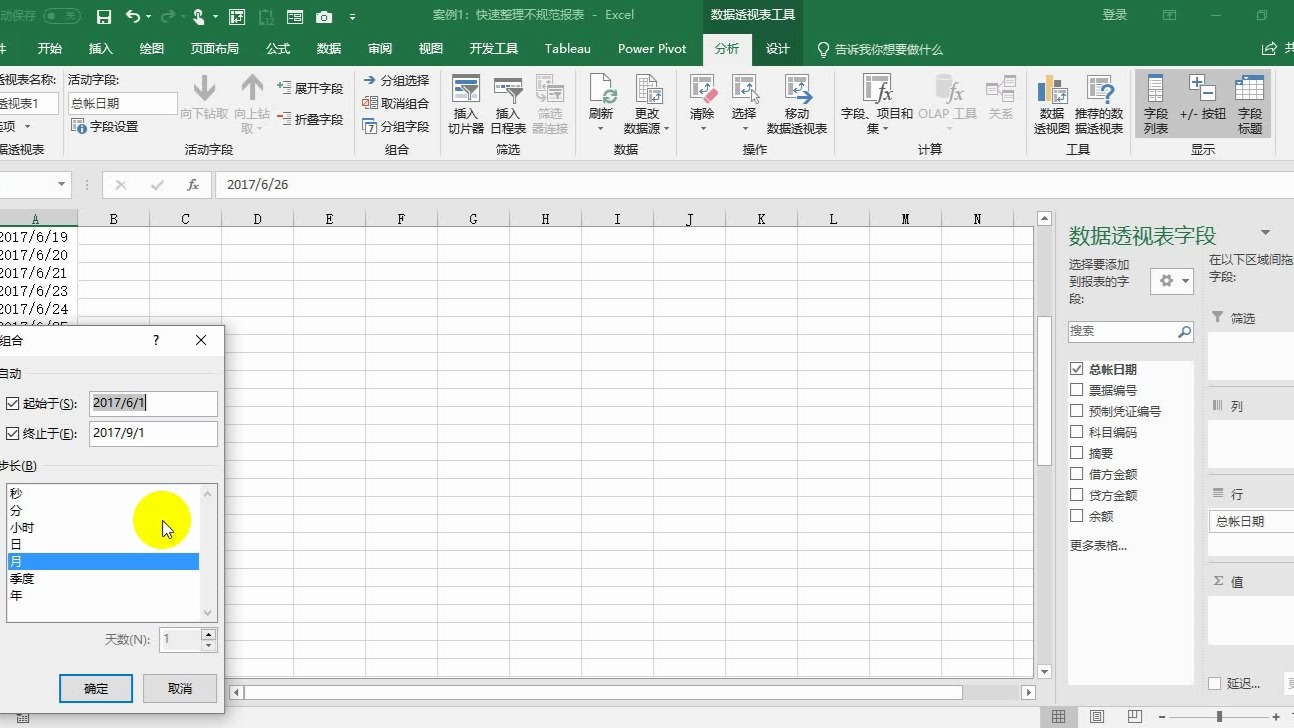The height and width of the screenshot is (728, 1294).
Task: Click Recommended PivotTables (推荐的数据透视表)
Action: pyautogui.click(x=1100, y=105)
